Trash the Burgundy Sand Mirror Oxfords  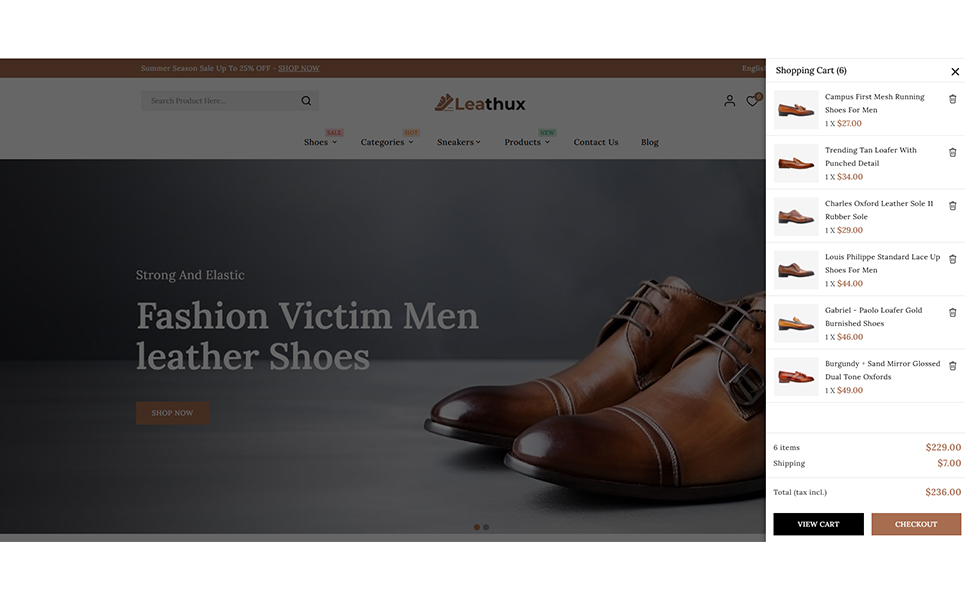(x=952, y=366)
